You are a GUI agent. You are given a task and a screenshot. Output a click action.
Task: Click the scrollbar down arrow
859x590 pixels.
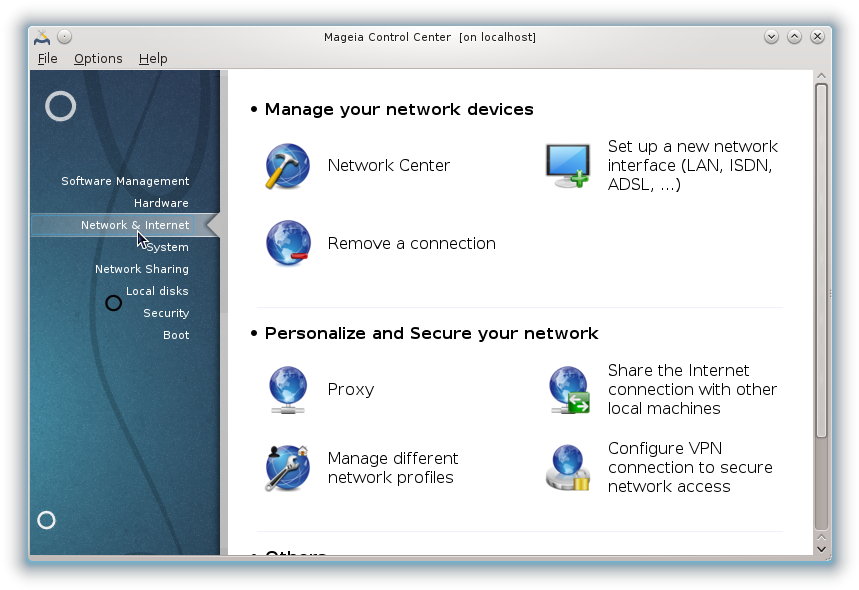tap(821, 548)
